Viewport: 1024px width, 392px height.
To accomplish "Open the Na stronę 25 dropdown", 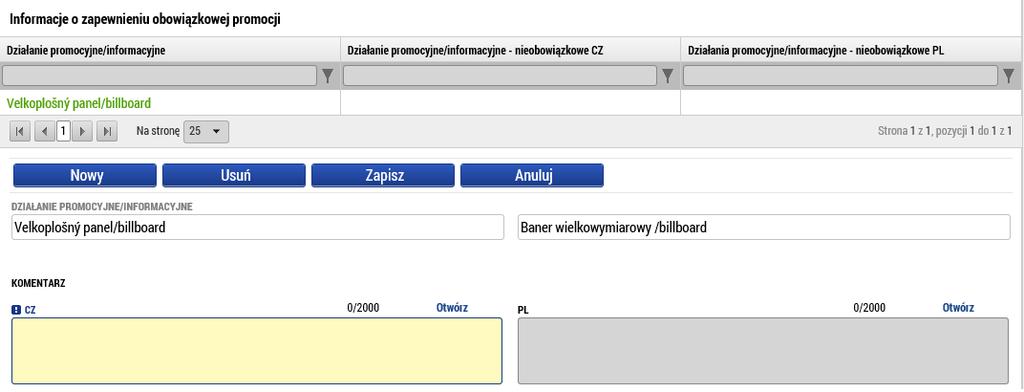I will pos(206,131).
